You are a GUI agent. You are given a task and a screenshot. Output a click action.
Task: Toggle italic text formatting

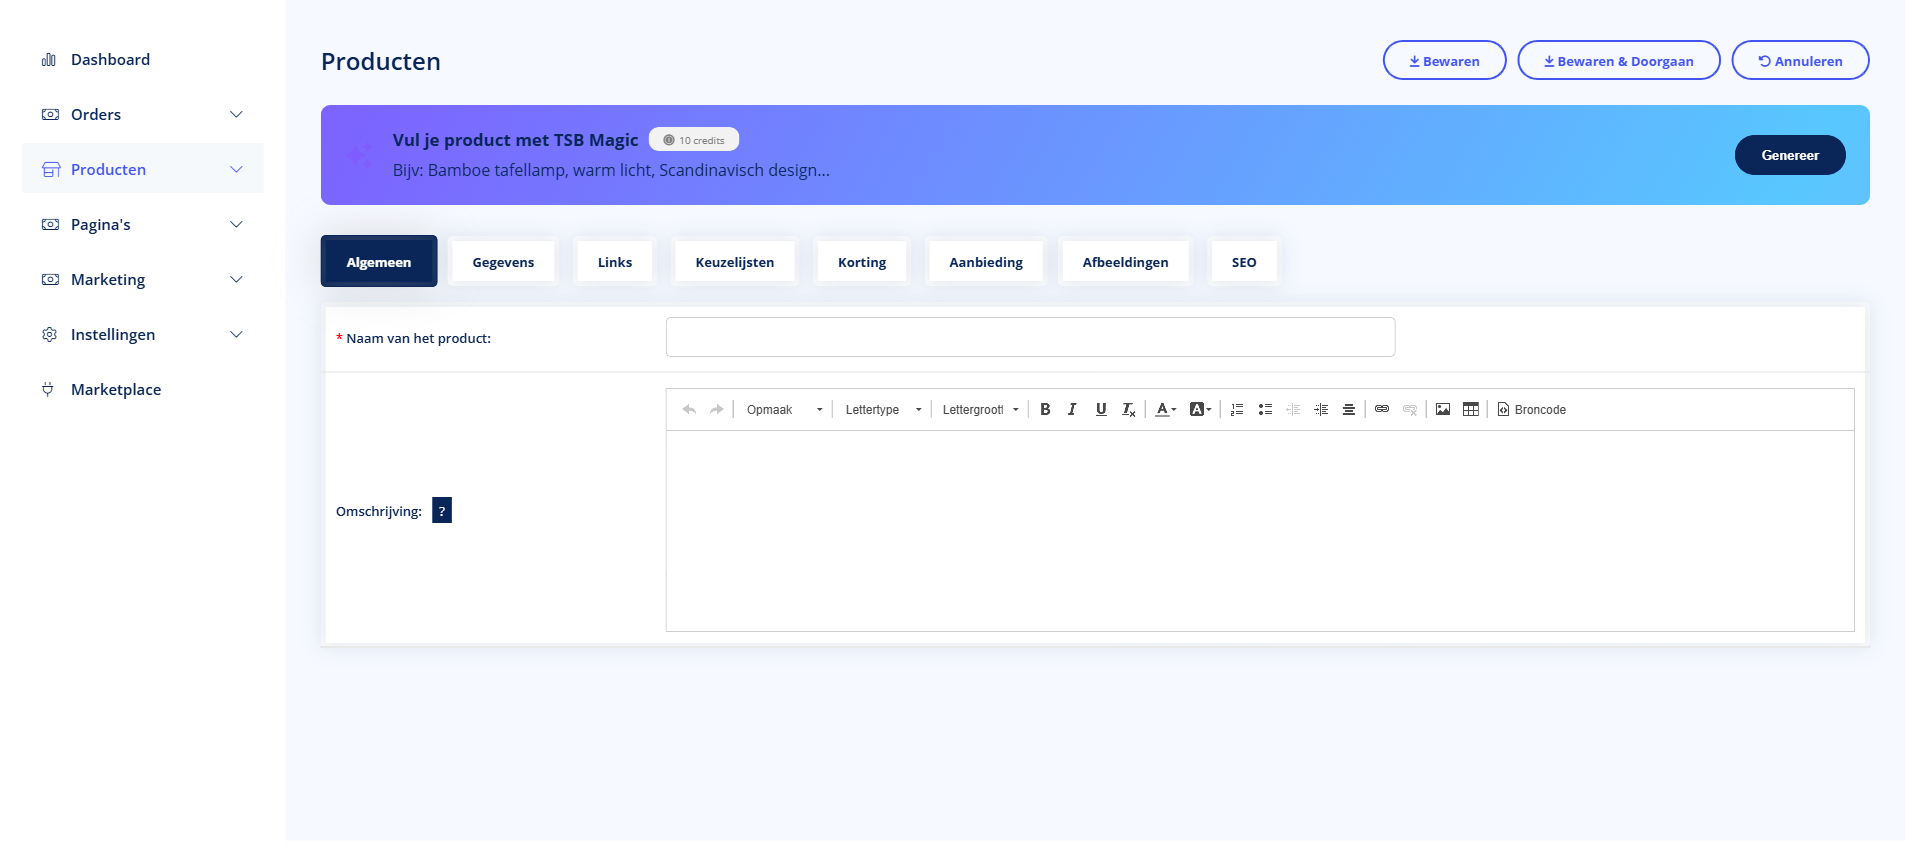1072,410
